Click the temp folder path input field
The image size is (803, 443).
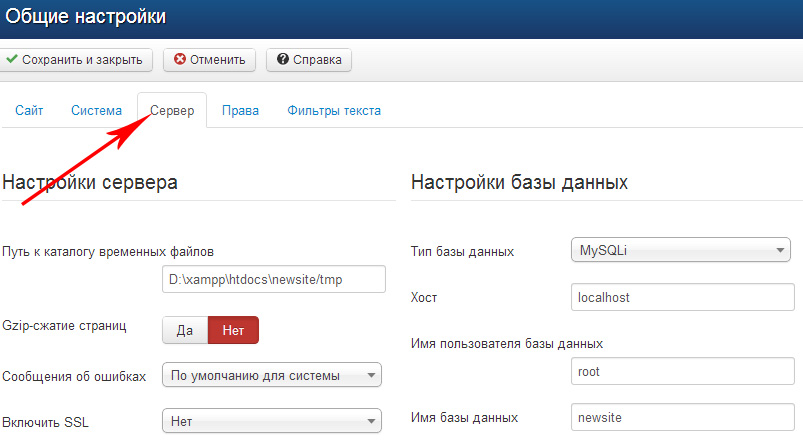pos(273,280)
